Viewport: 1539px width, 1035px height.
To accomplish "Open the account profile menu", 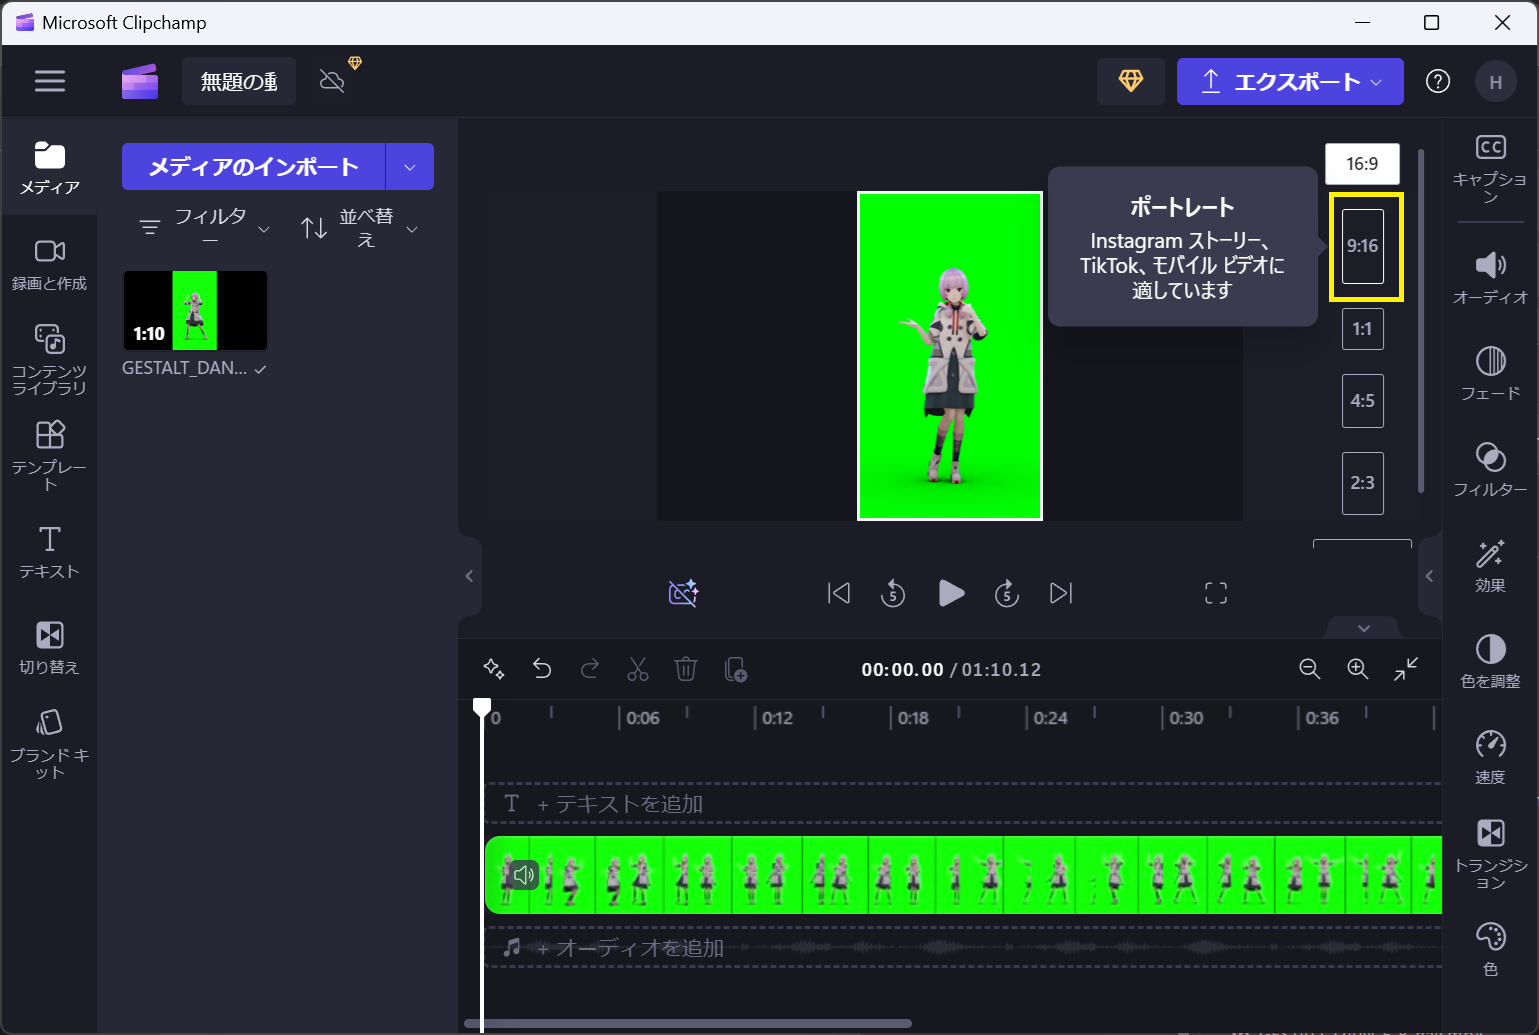I will coord(1496,81).
